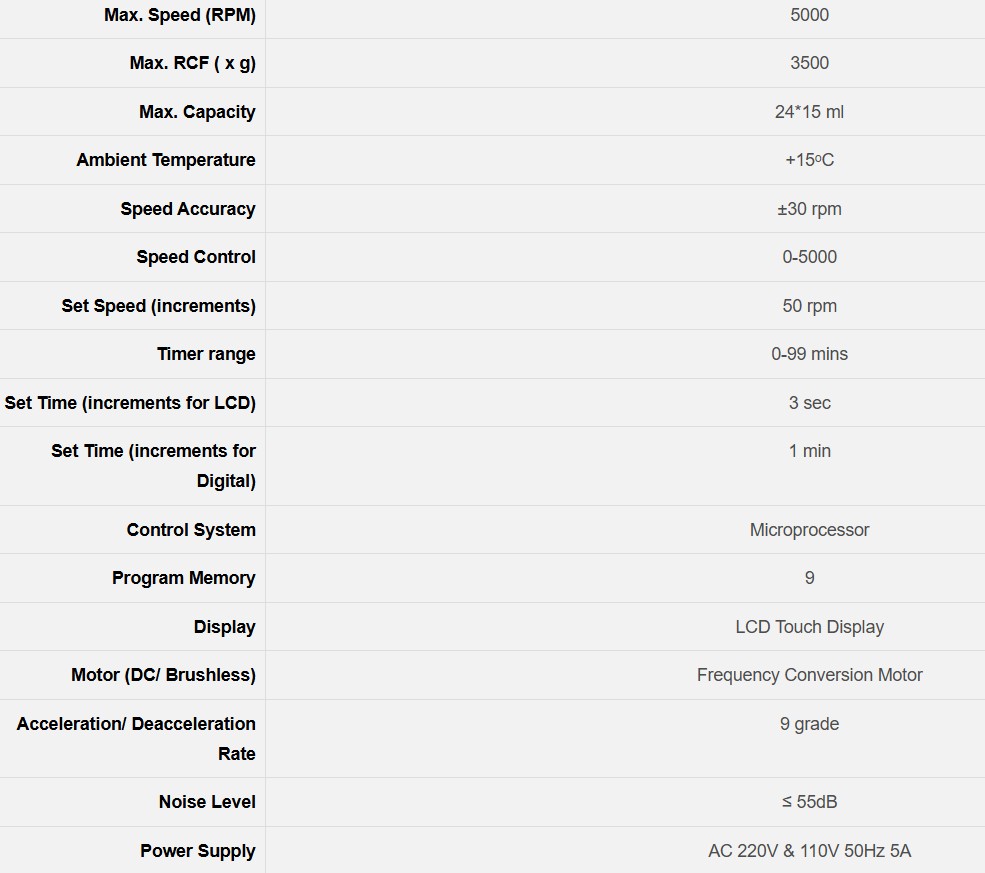Select the "24*15 ml" capacity value

(x=809, y=112)
